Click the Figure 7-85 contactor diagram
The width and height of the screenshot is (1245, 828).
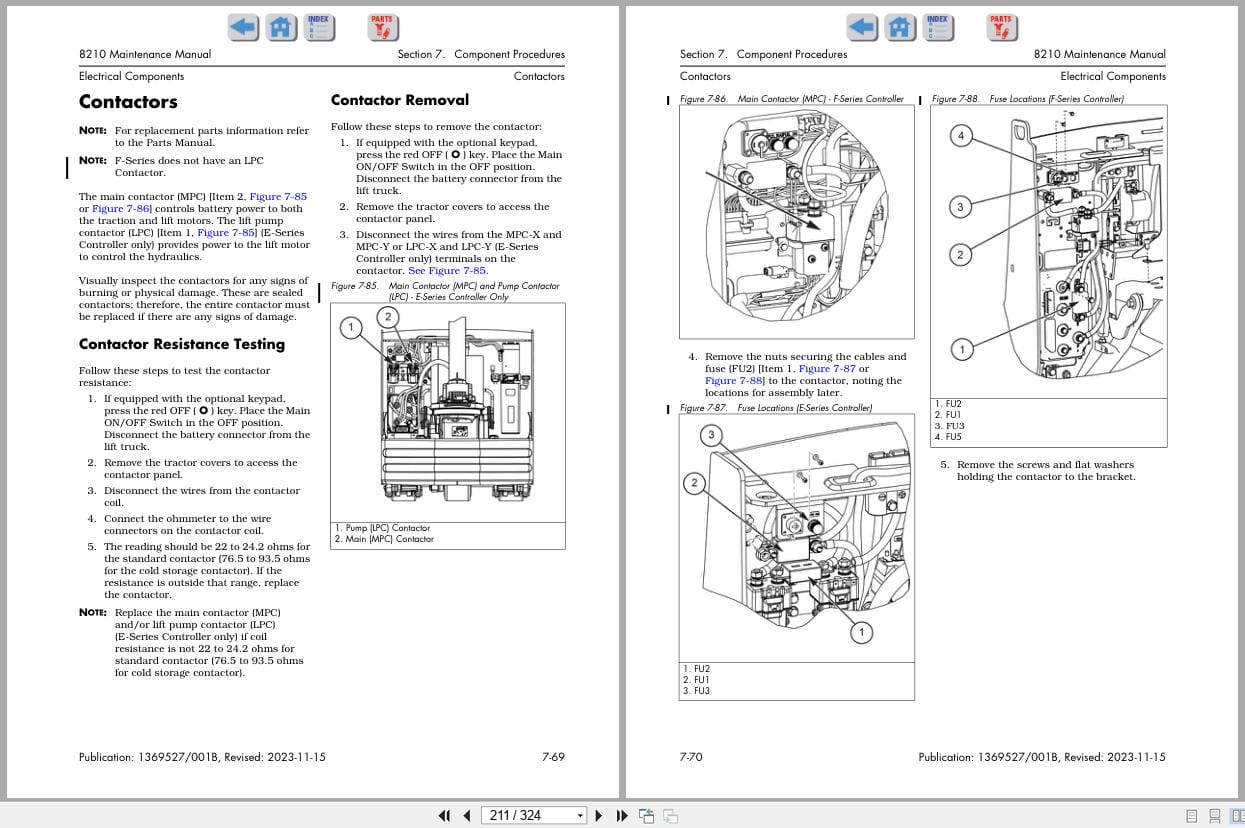[x=447, y=412]
